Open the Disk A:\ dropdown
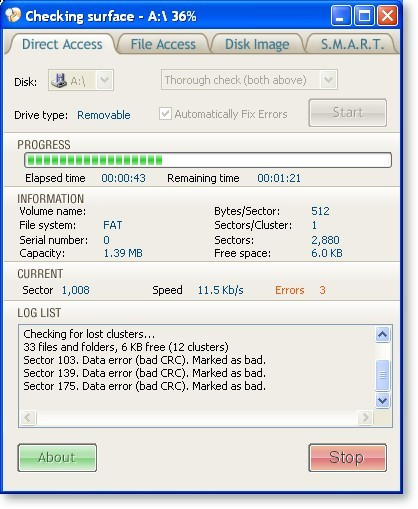 (105, 80)
